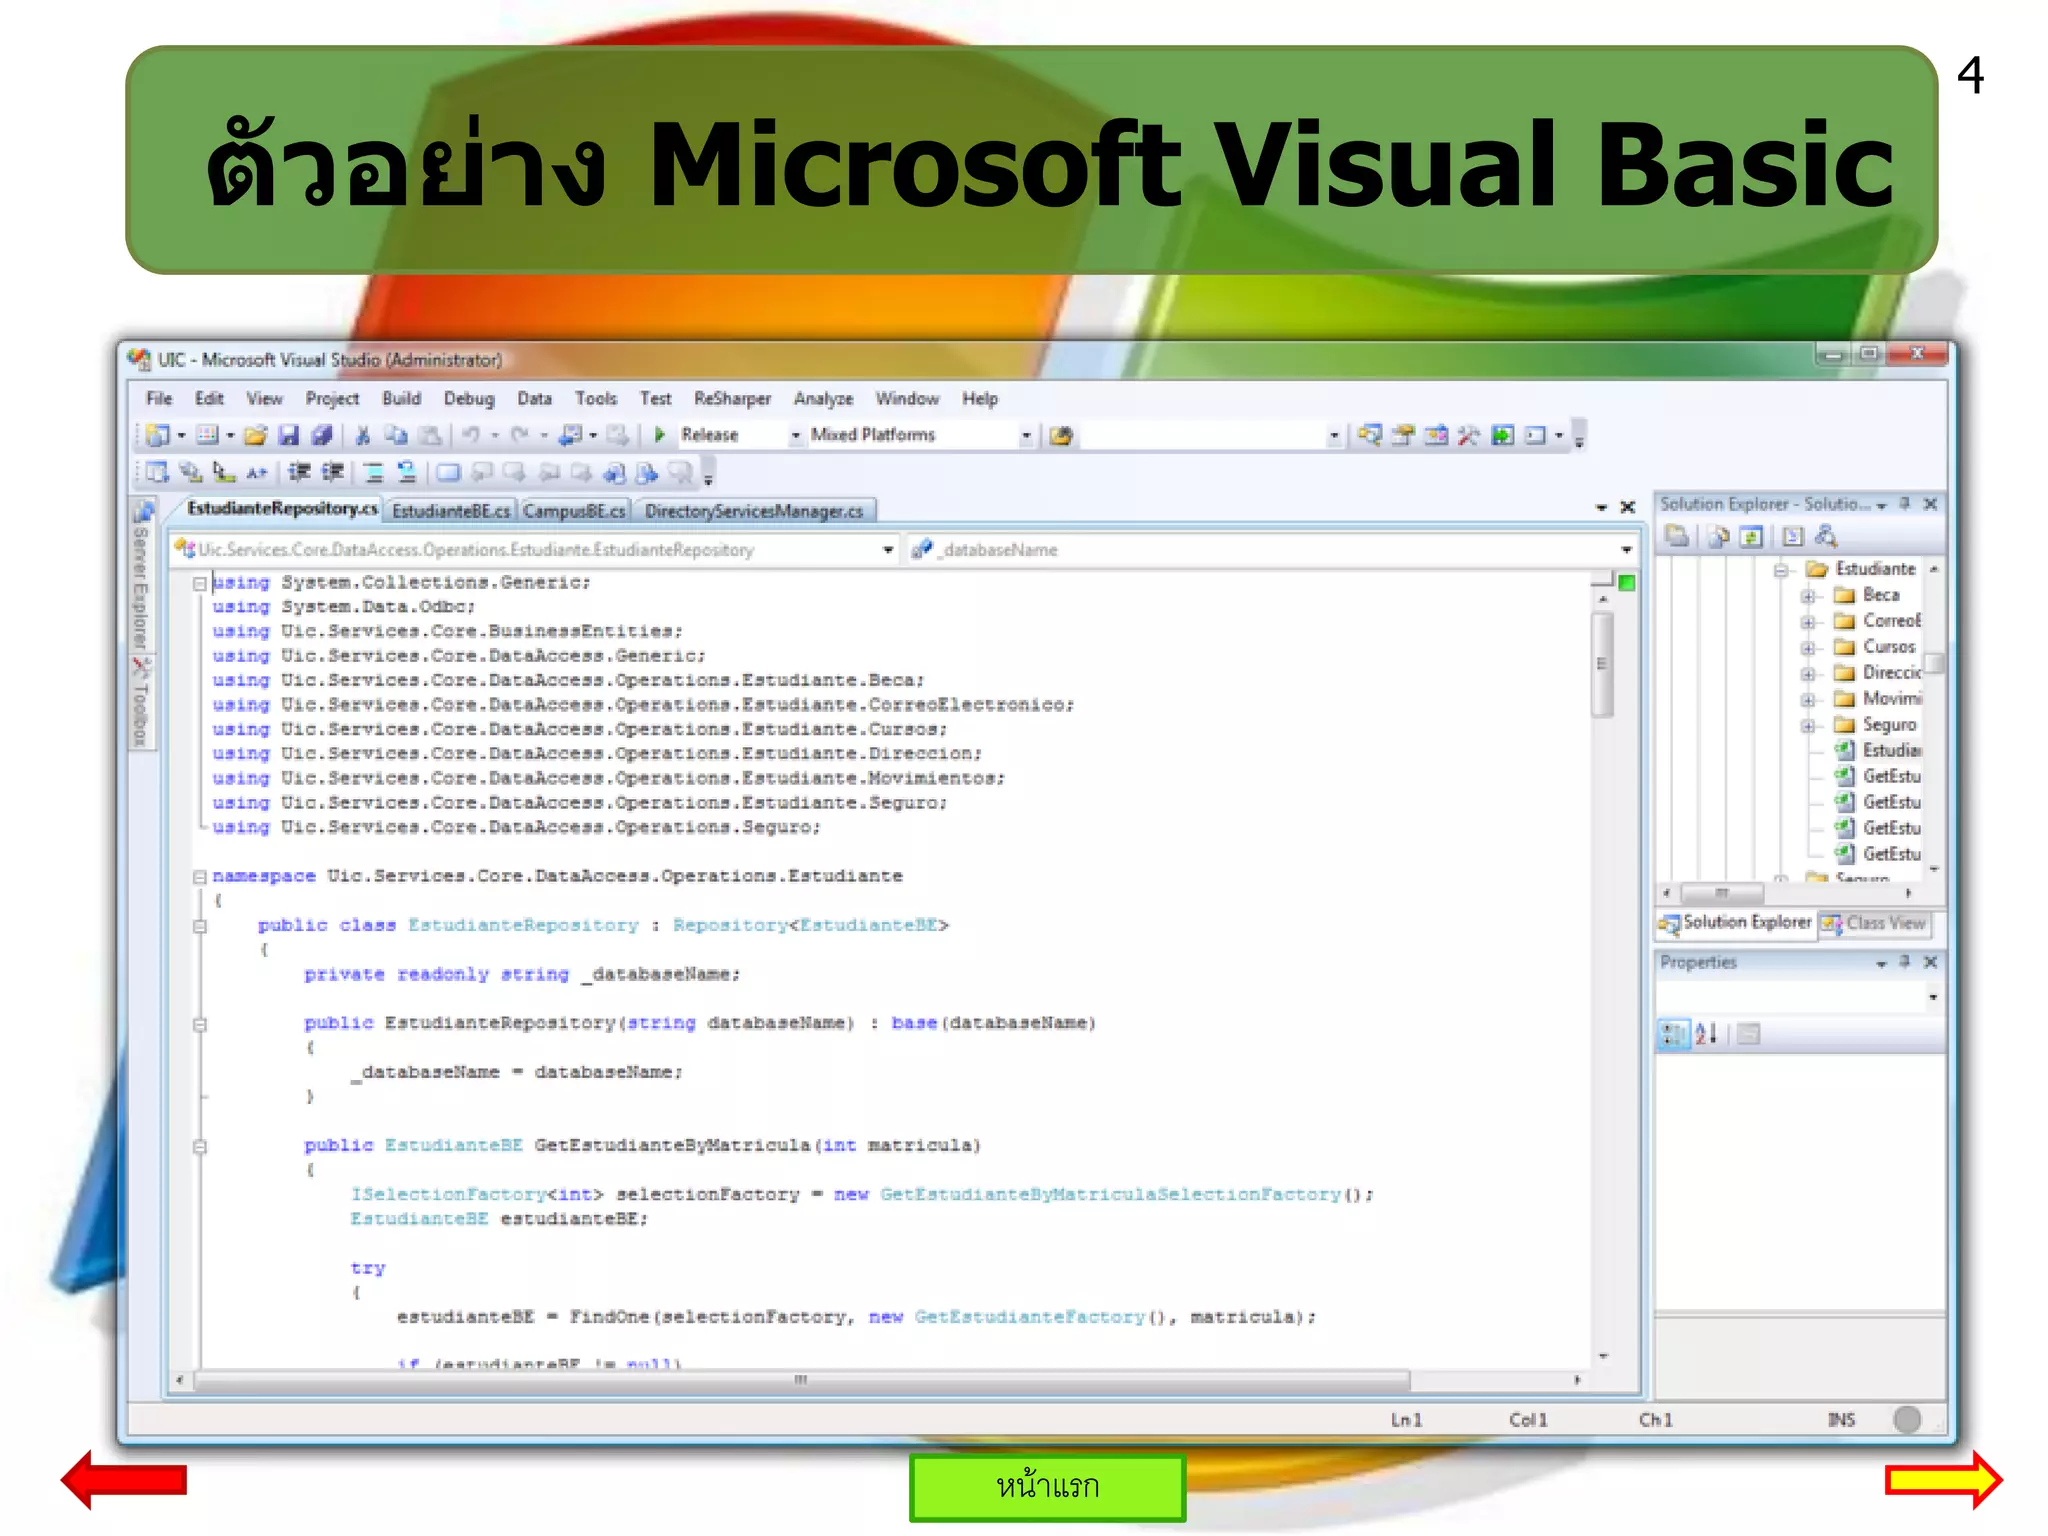This screenshot has width=2048, height=1536.
Task: Click View Code icon in Solution Explorer
Action: [x=1793, y=537]
